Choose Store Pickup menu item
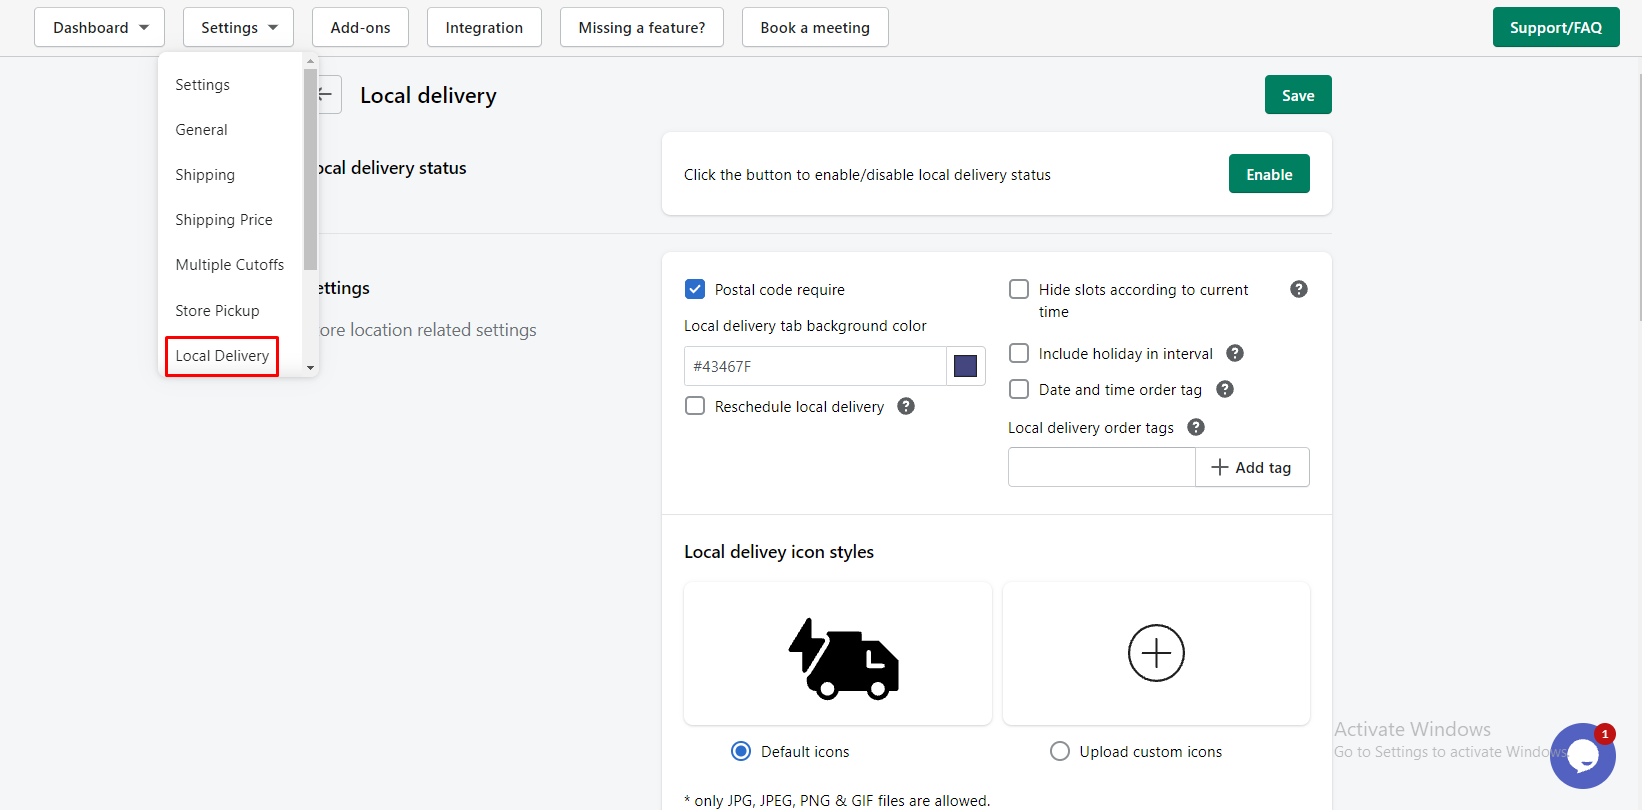 [217, 311]
